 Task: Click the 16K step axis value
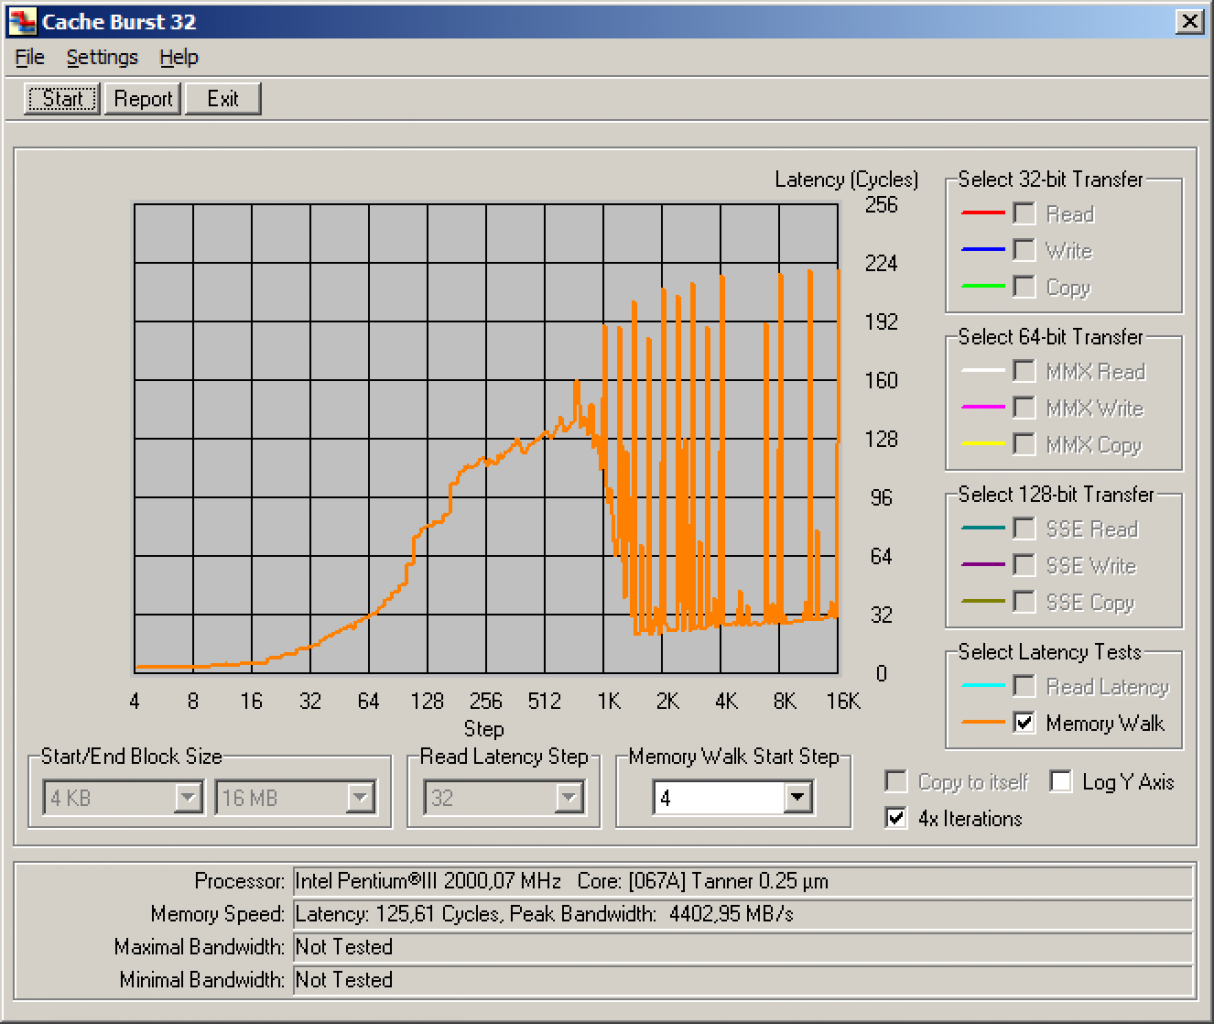pyautogui.click(x=843, y=701)
